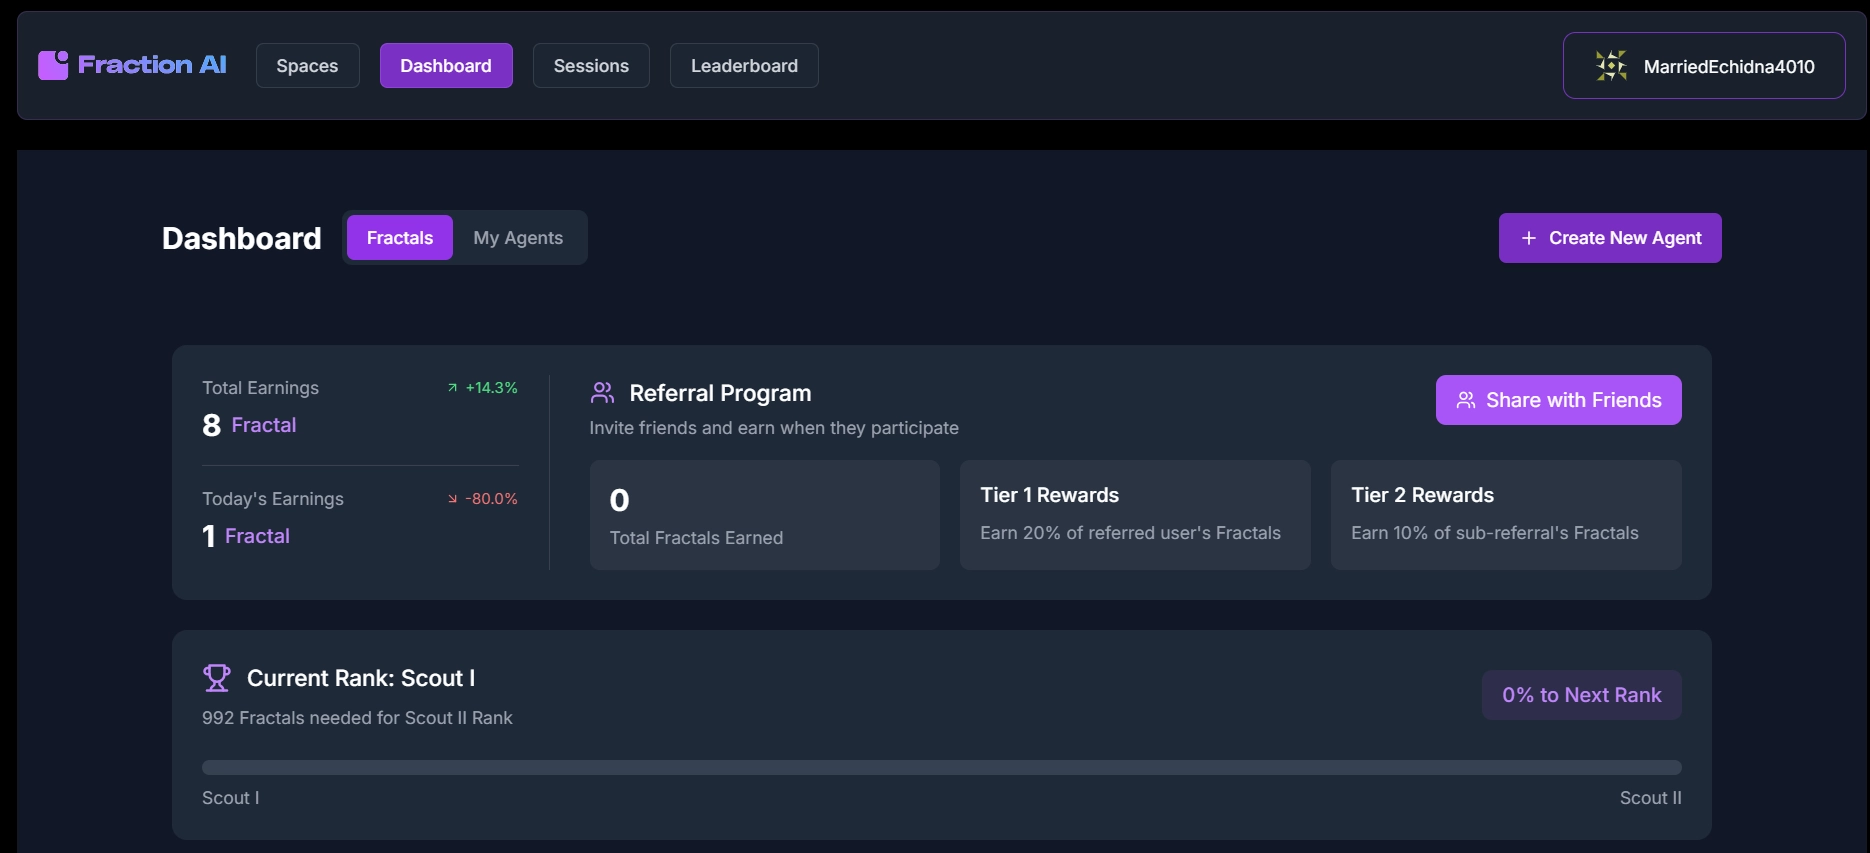Click '992 Fractals needed for Scout II Rank'
Screen dimensions: 1870x853
point(357,718)
